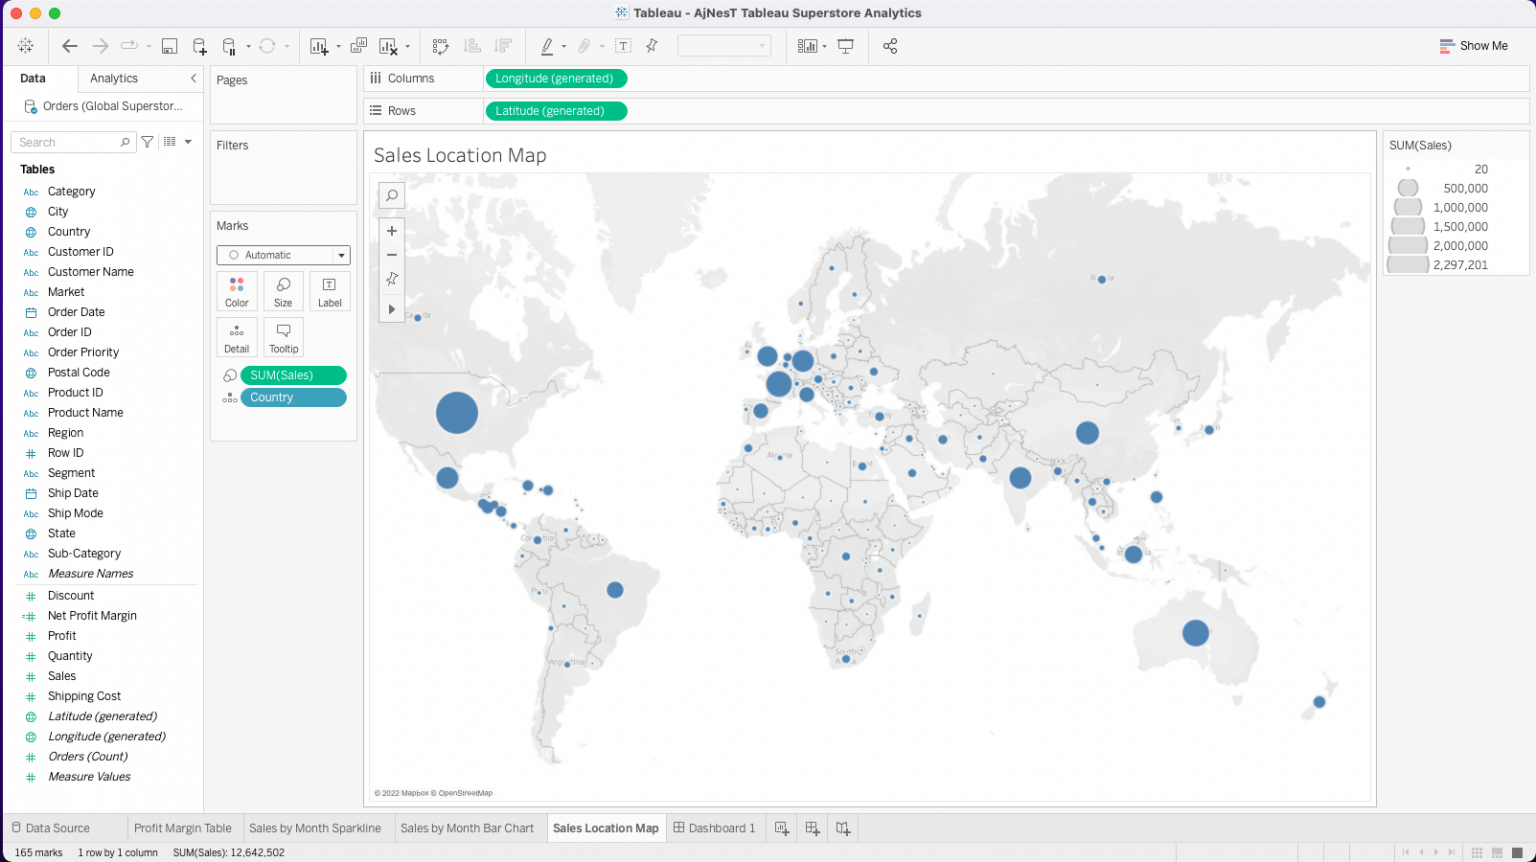Add a new data source from toolbar
The width and height of the screenshot is (1536, 862).
tap(199, 46)
